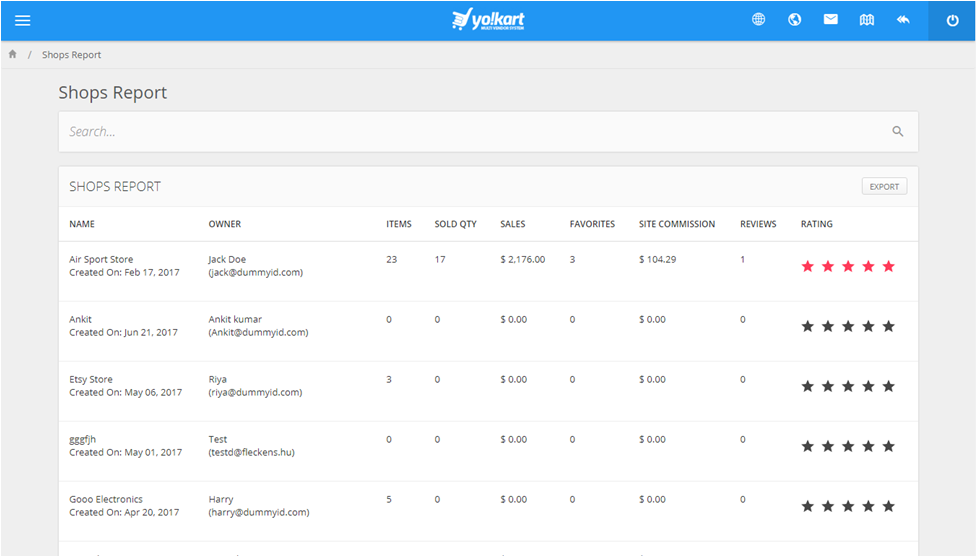This screenshot has width=977, height=557.
Task: Select the Air Sport Store shop name
Action: click(101, 259)
